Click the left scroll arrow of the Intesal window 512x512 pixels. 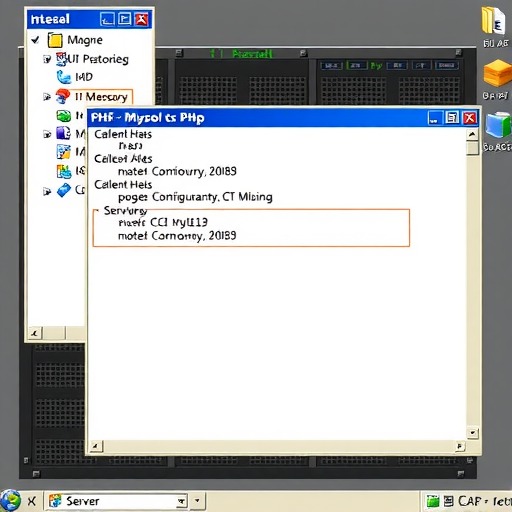click(x=35, y=333)
